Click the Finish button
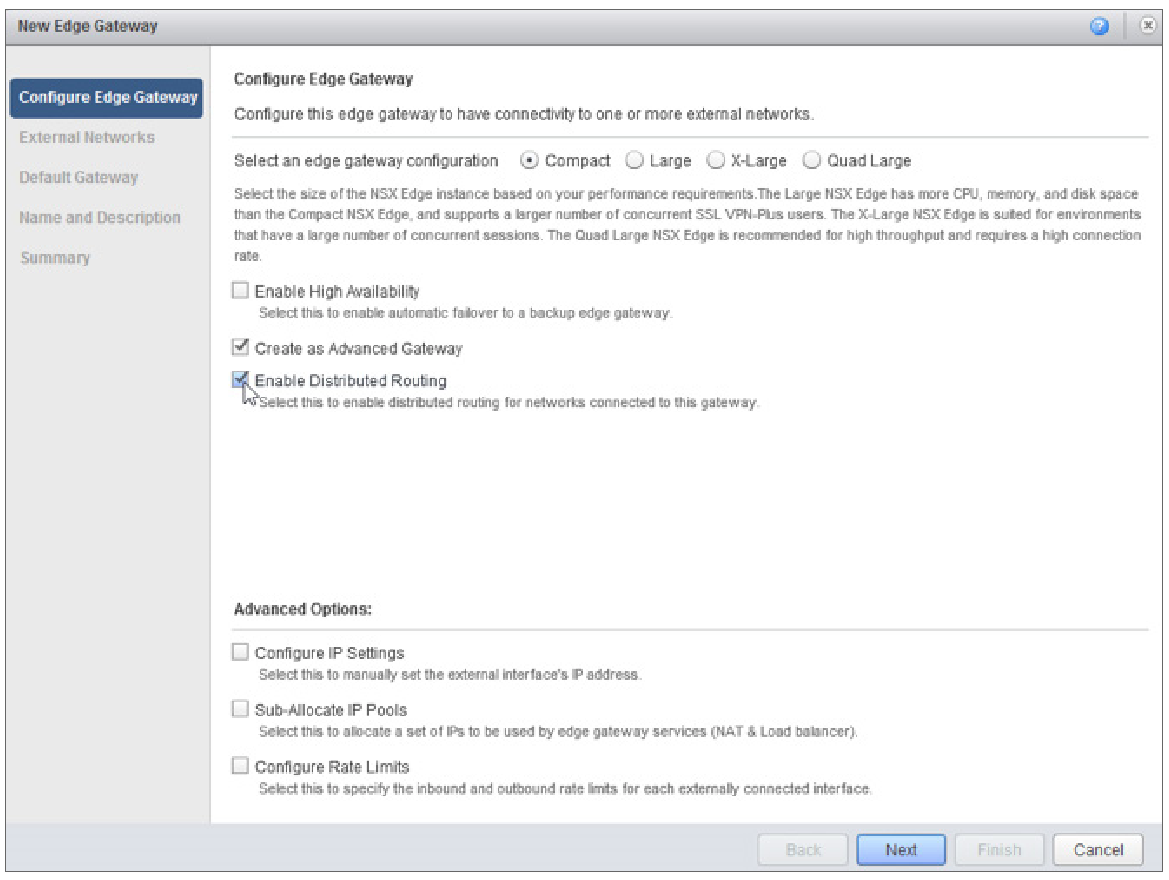1169x880 pixels. (999, 849)
